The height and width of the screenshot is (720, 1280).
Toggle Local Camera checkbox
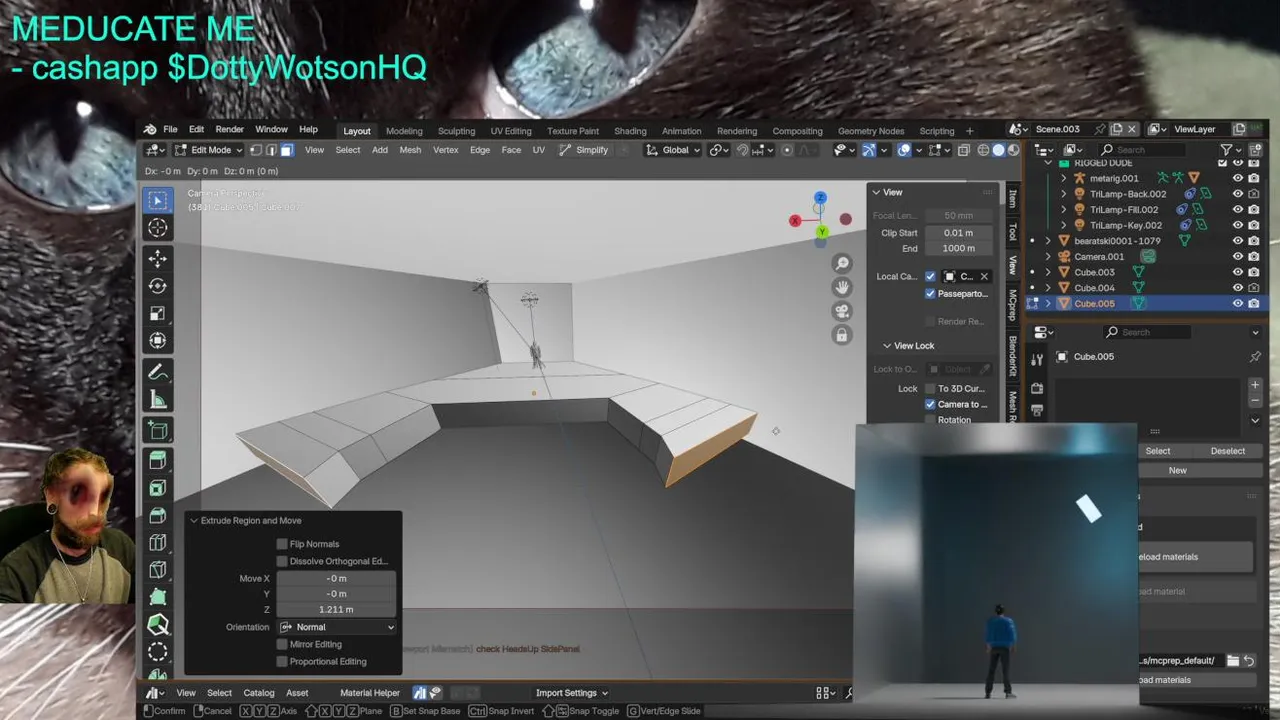[x=931, y=276]
